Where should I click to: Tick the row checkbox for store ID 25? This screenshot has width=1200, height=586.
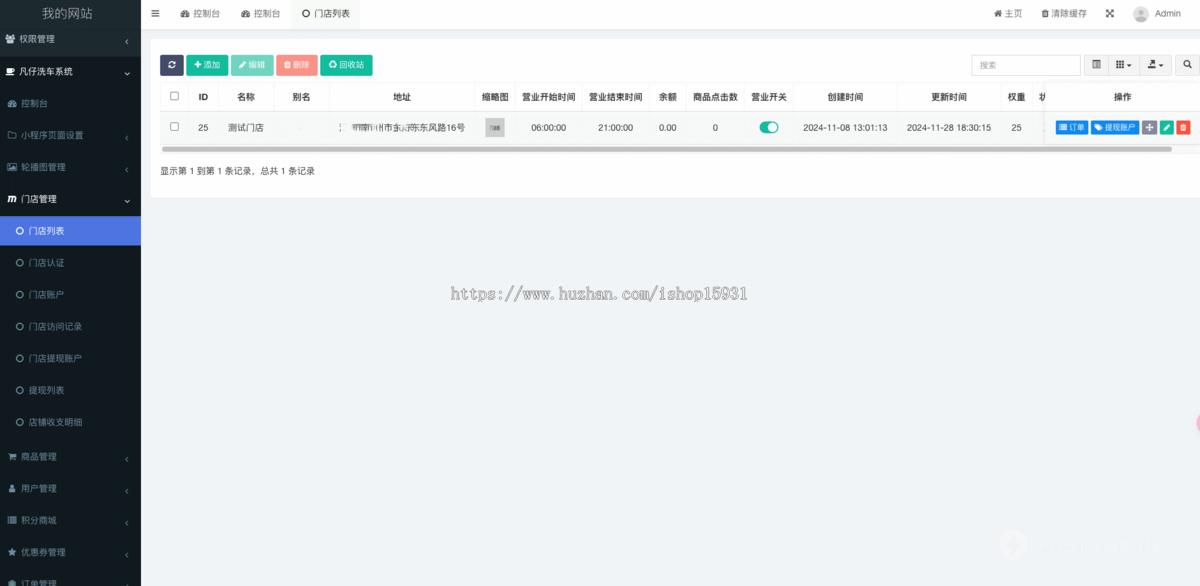click(174, 127)
